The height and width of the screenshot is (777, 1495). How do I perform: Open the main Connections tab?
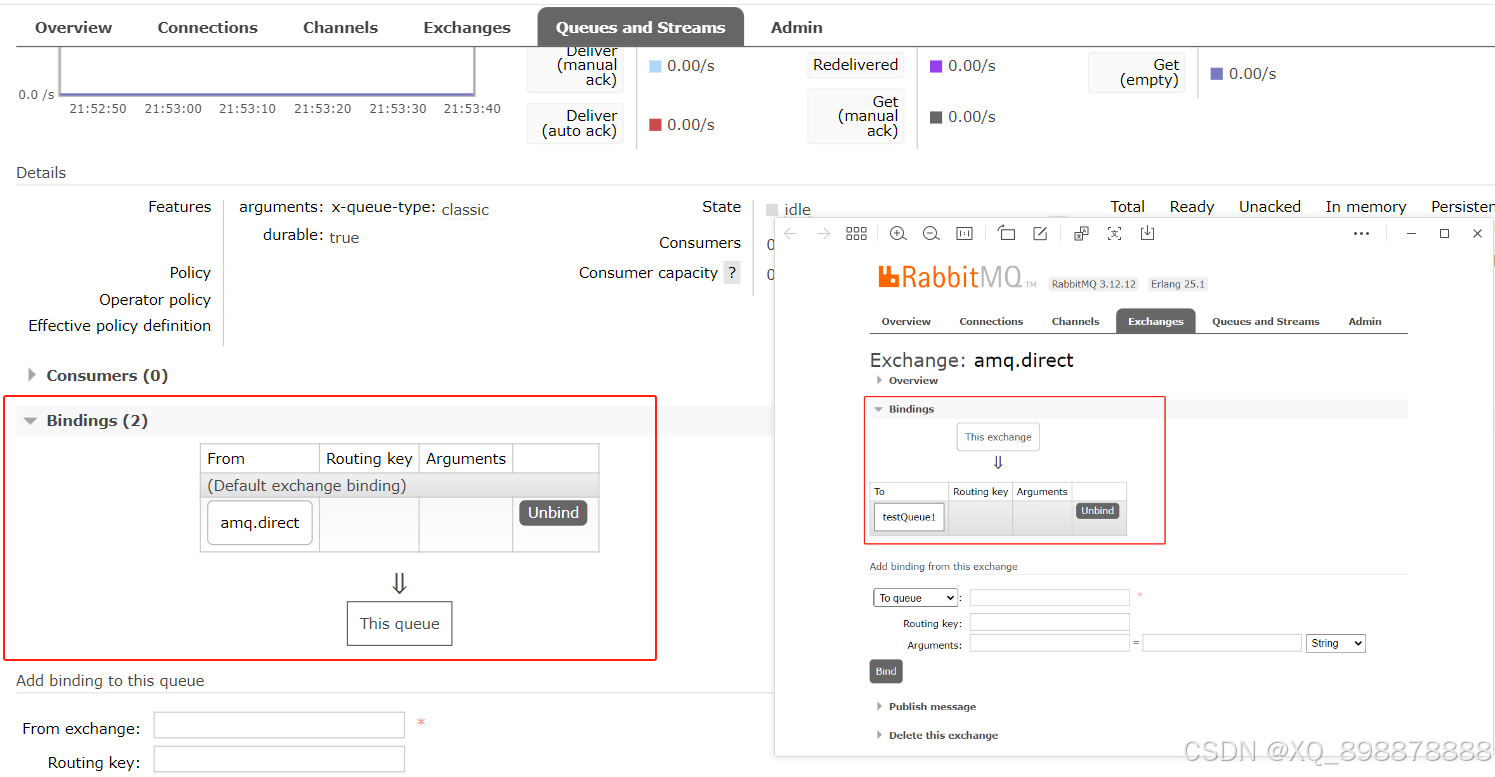pos(208,28)
